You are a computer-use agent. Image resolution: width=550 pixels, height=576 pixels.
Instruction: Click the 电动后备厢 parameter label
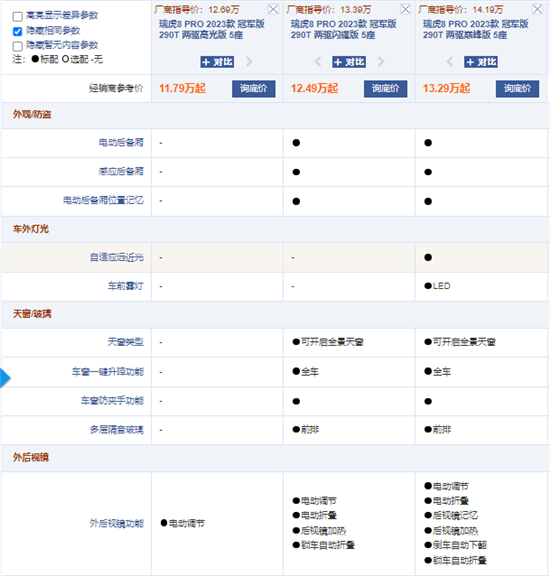point(121,143)
